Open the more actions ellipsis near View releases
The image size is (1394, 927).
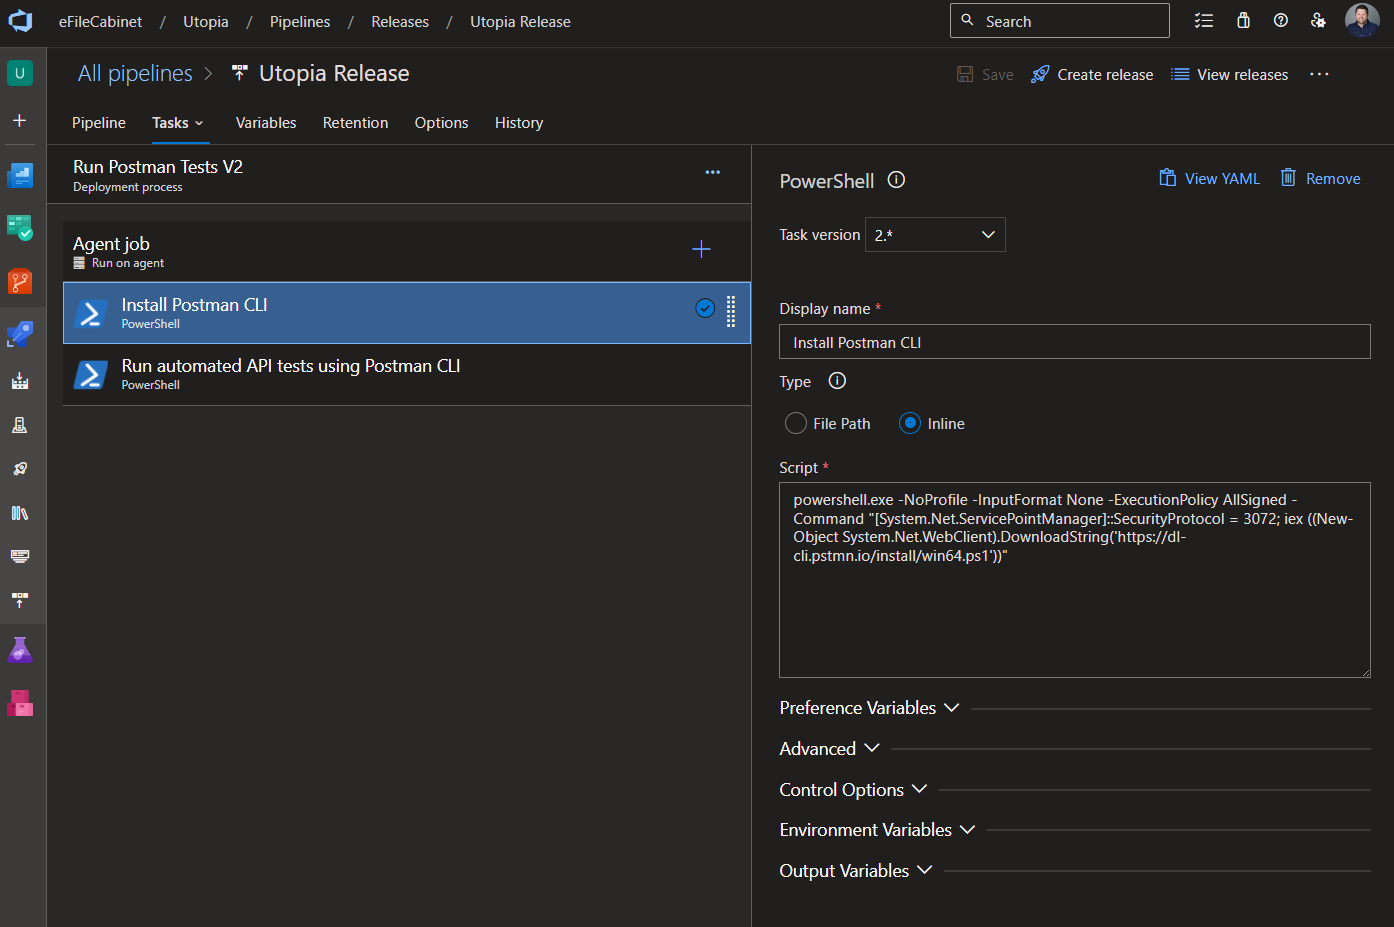[1319, 74]
